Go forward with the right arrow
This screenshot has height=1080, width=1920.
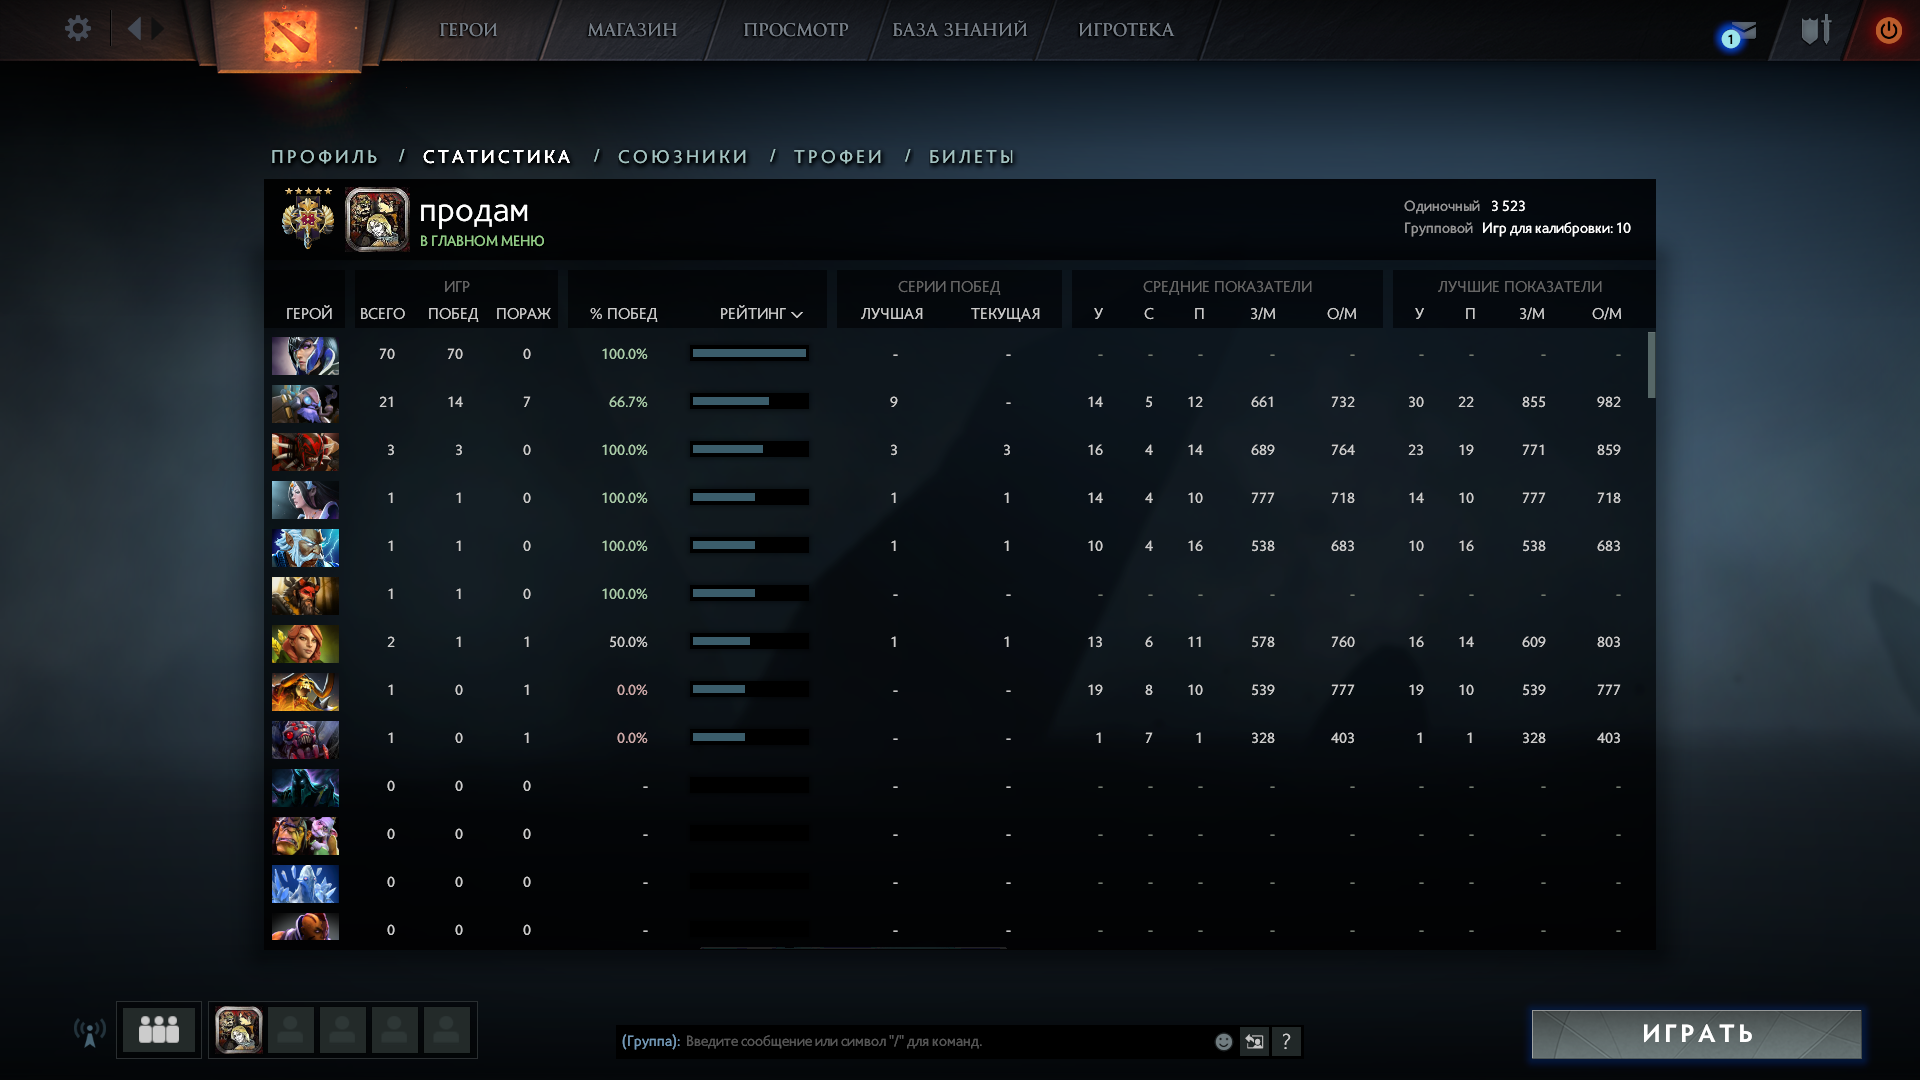click(158, 28)
